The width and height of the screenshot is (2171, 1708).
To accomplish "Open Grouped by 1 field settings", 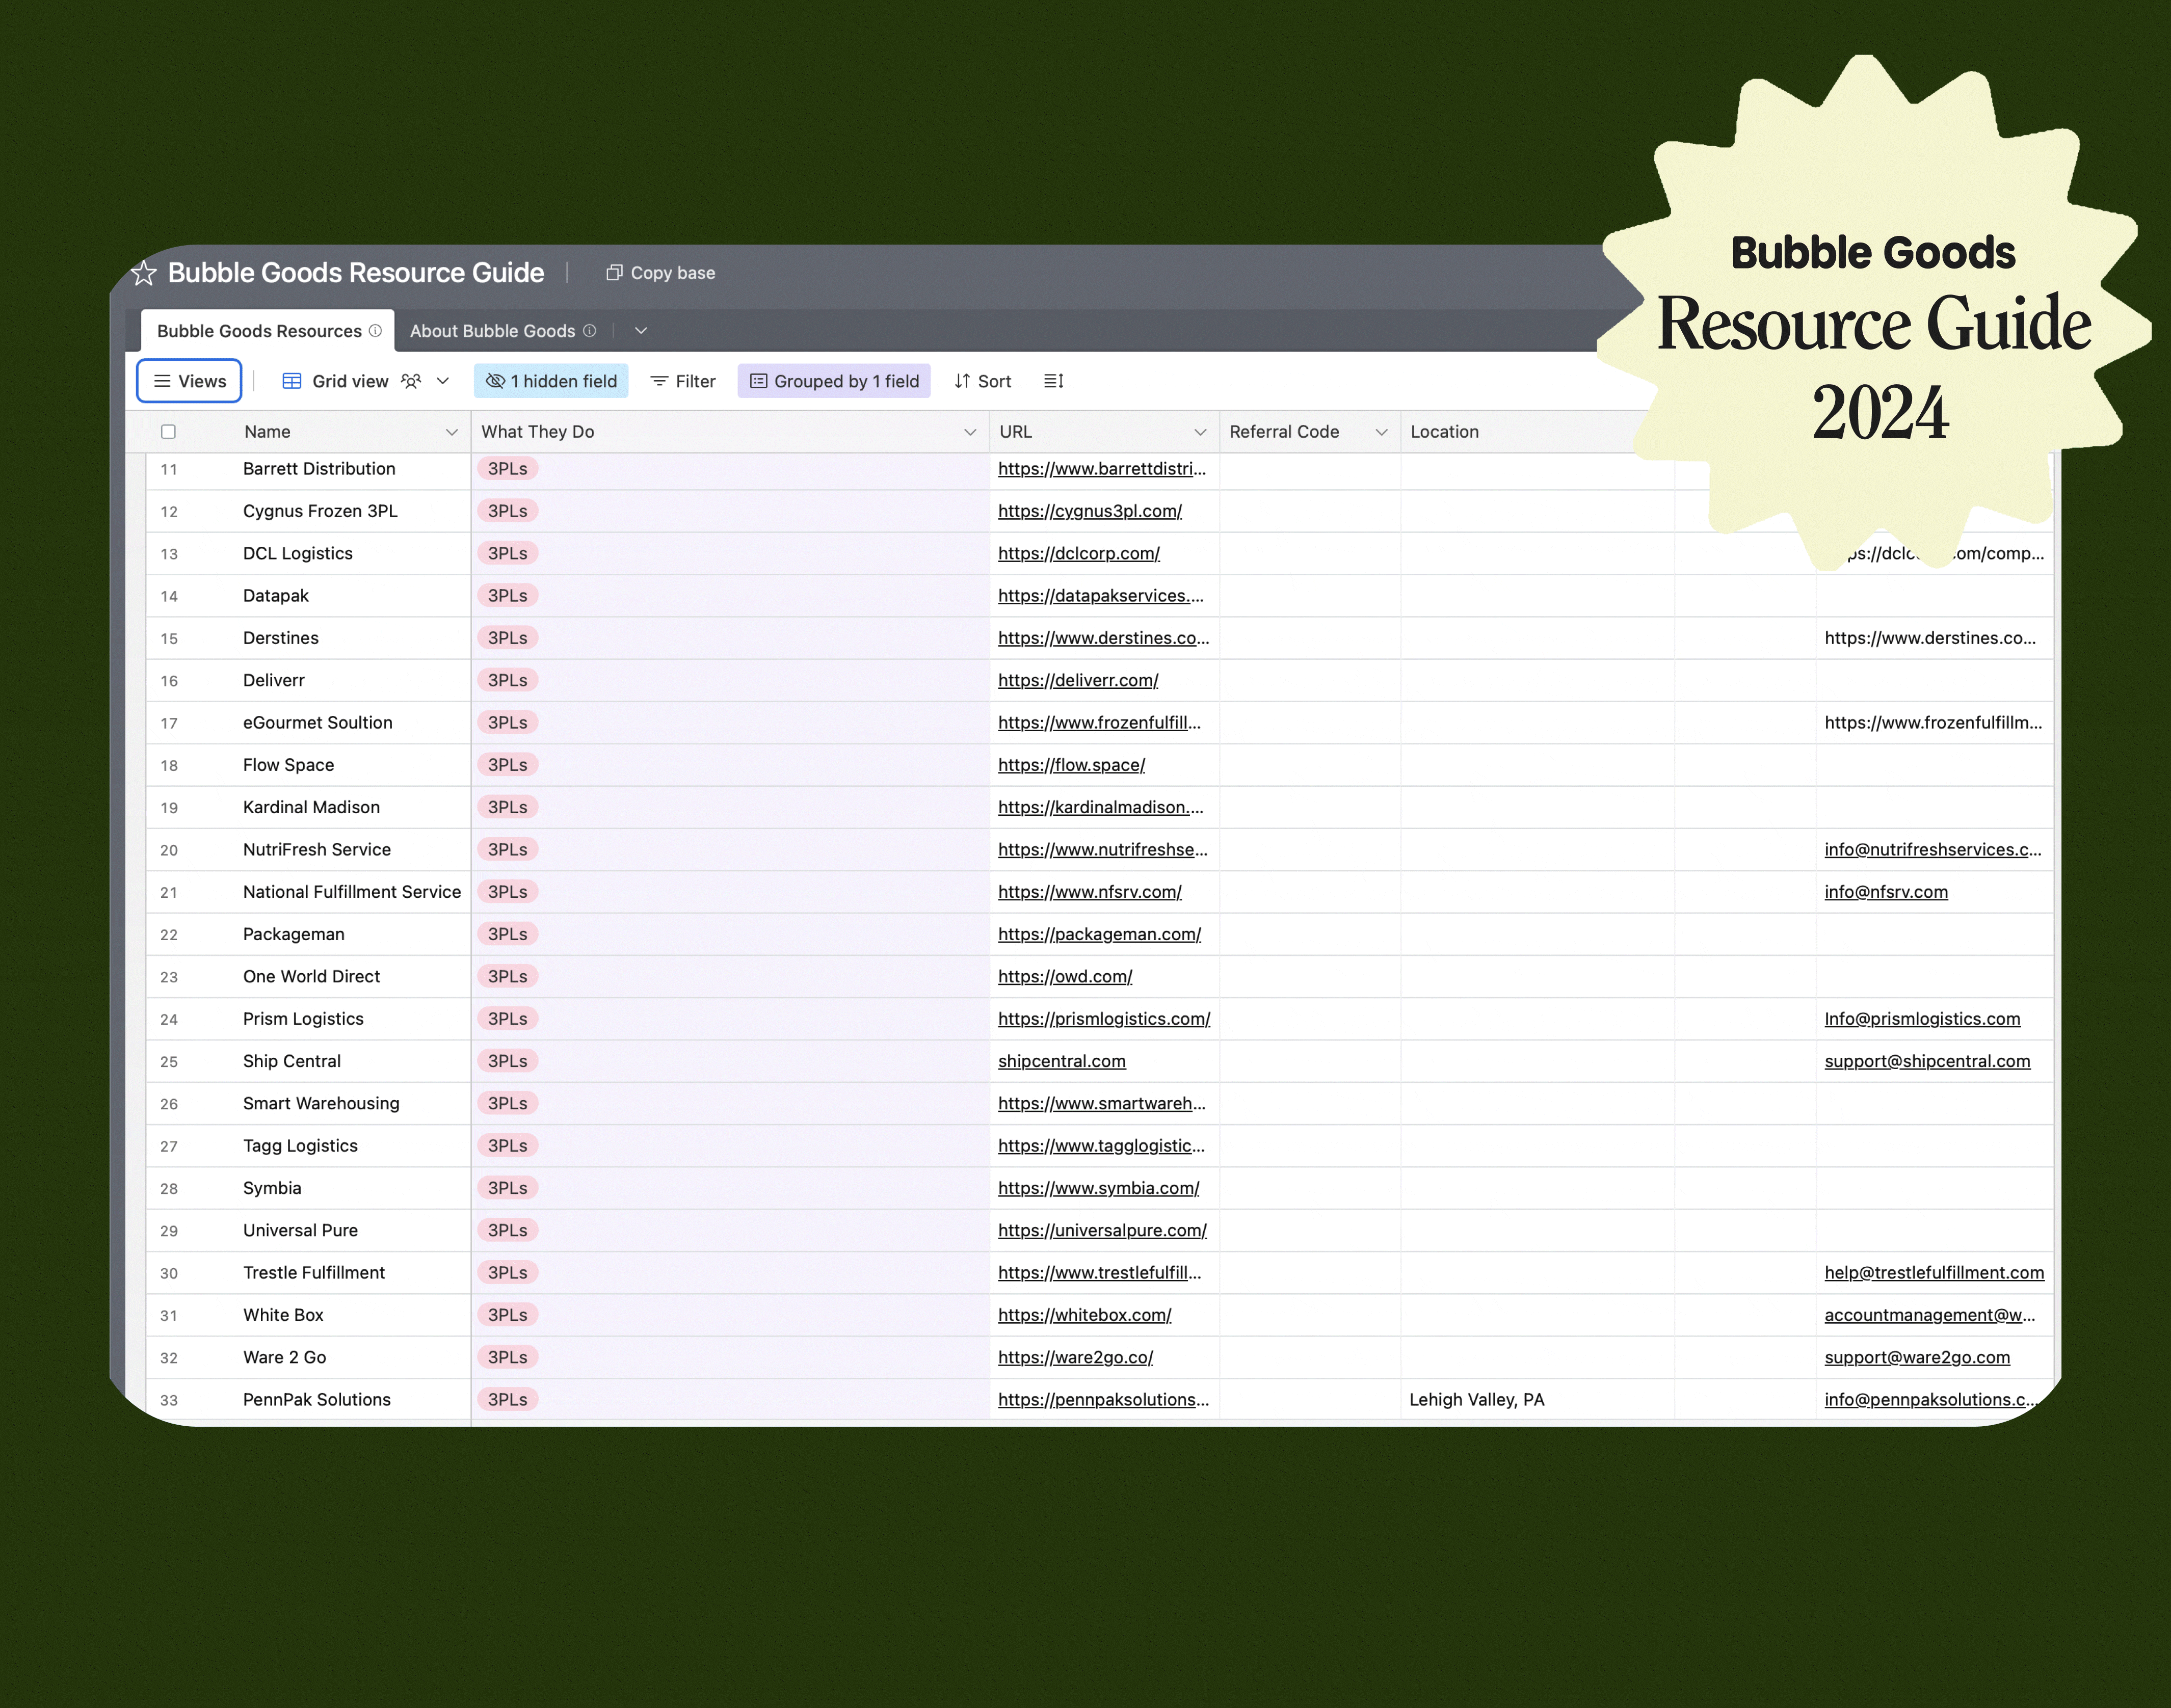I will [x=834, y=381].
